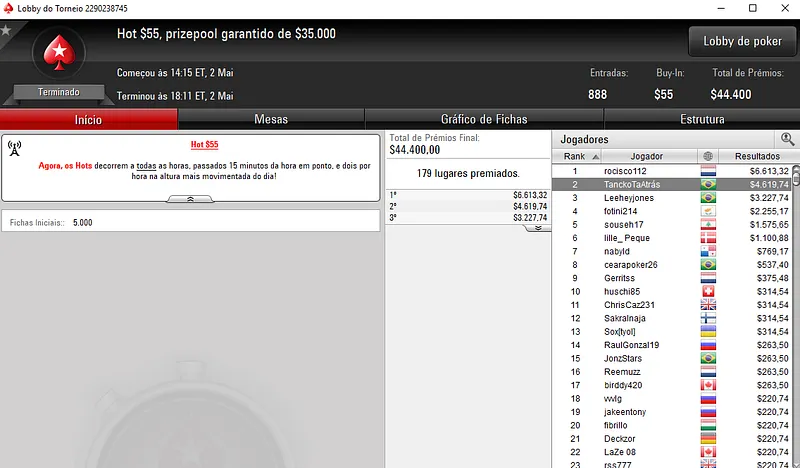Open the Gráfico de Fichas tab
Viewport: 800px width, 468px height.
[484, 119]
